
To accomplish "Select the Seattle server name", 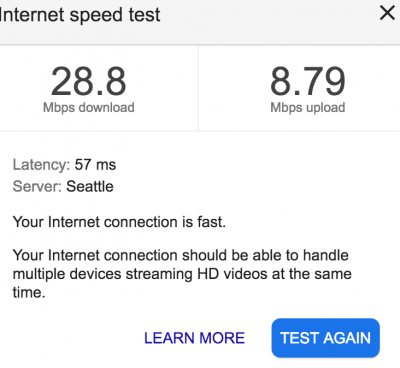I will (90, 186).
